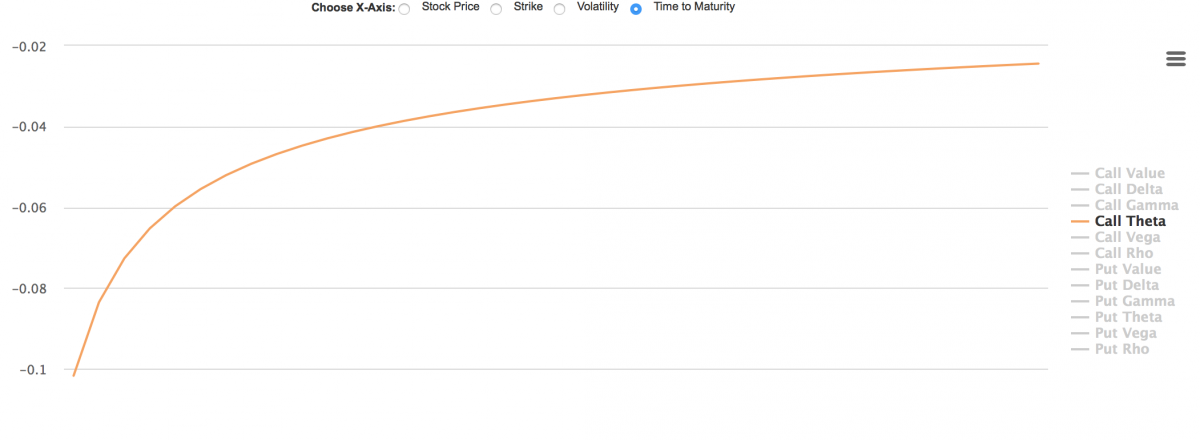
Task: Select the Stock Price x-axis radio button
Action: coord(404,9)
